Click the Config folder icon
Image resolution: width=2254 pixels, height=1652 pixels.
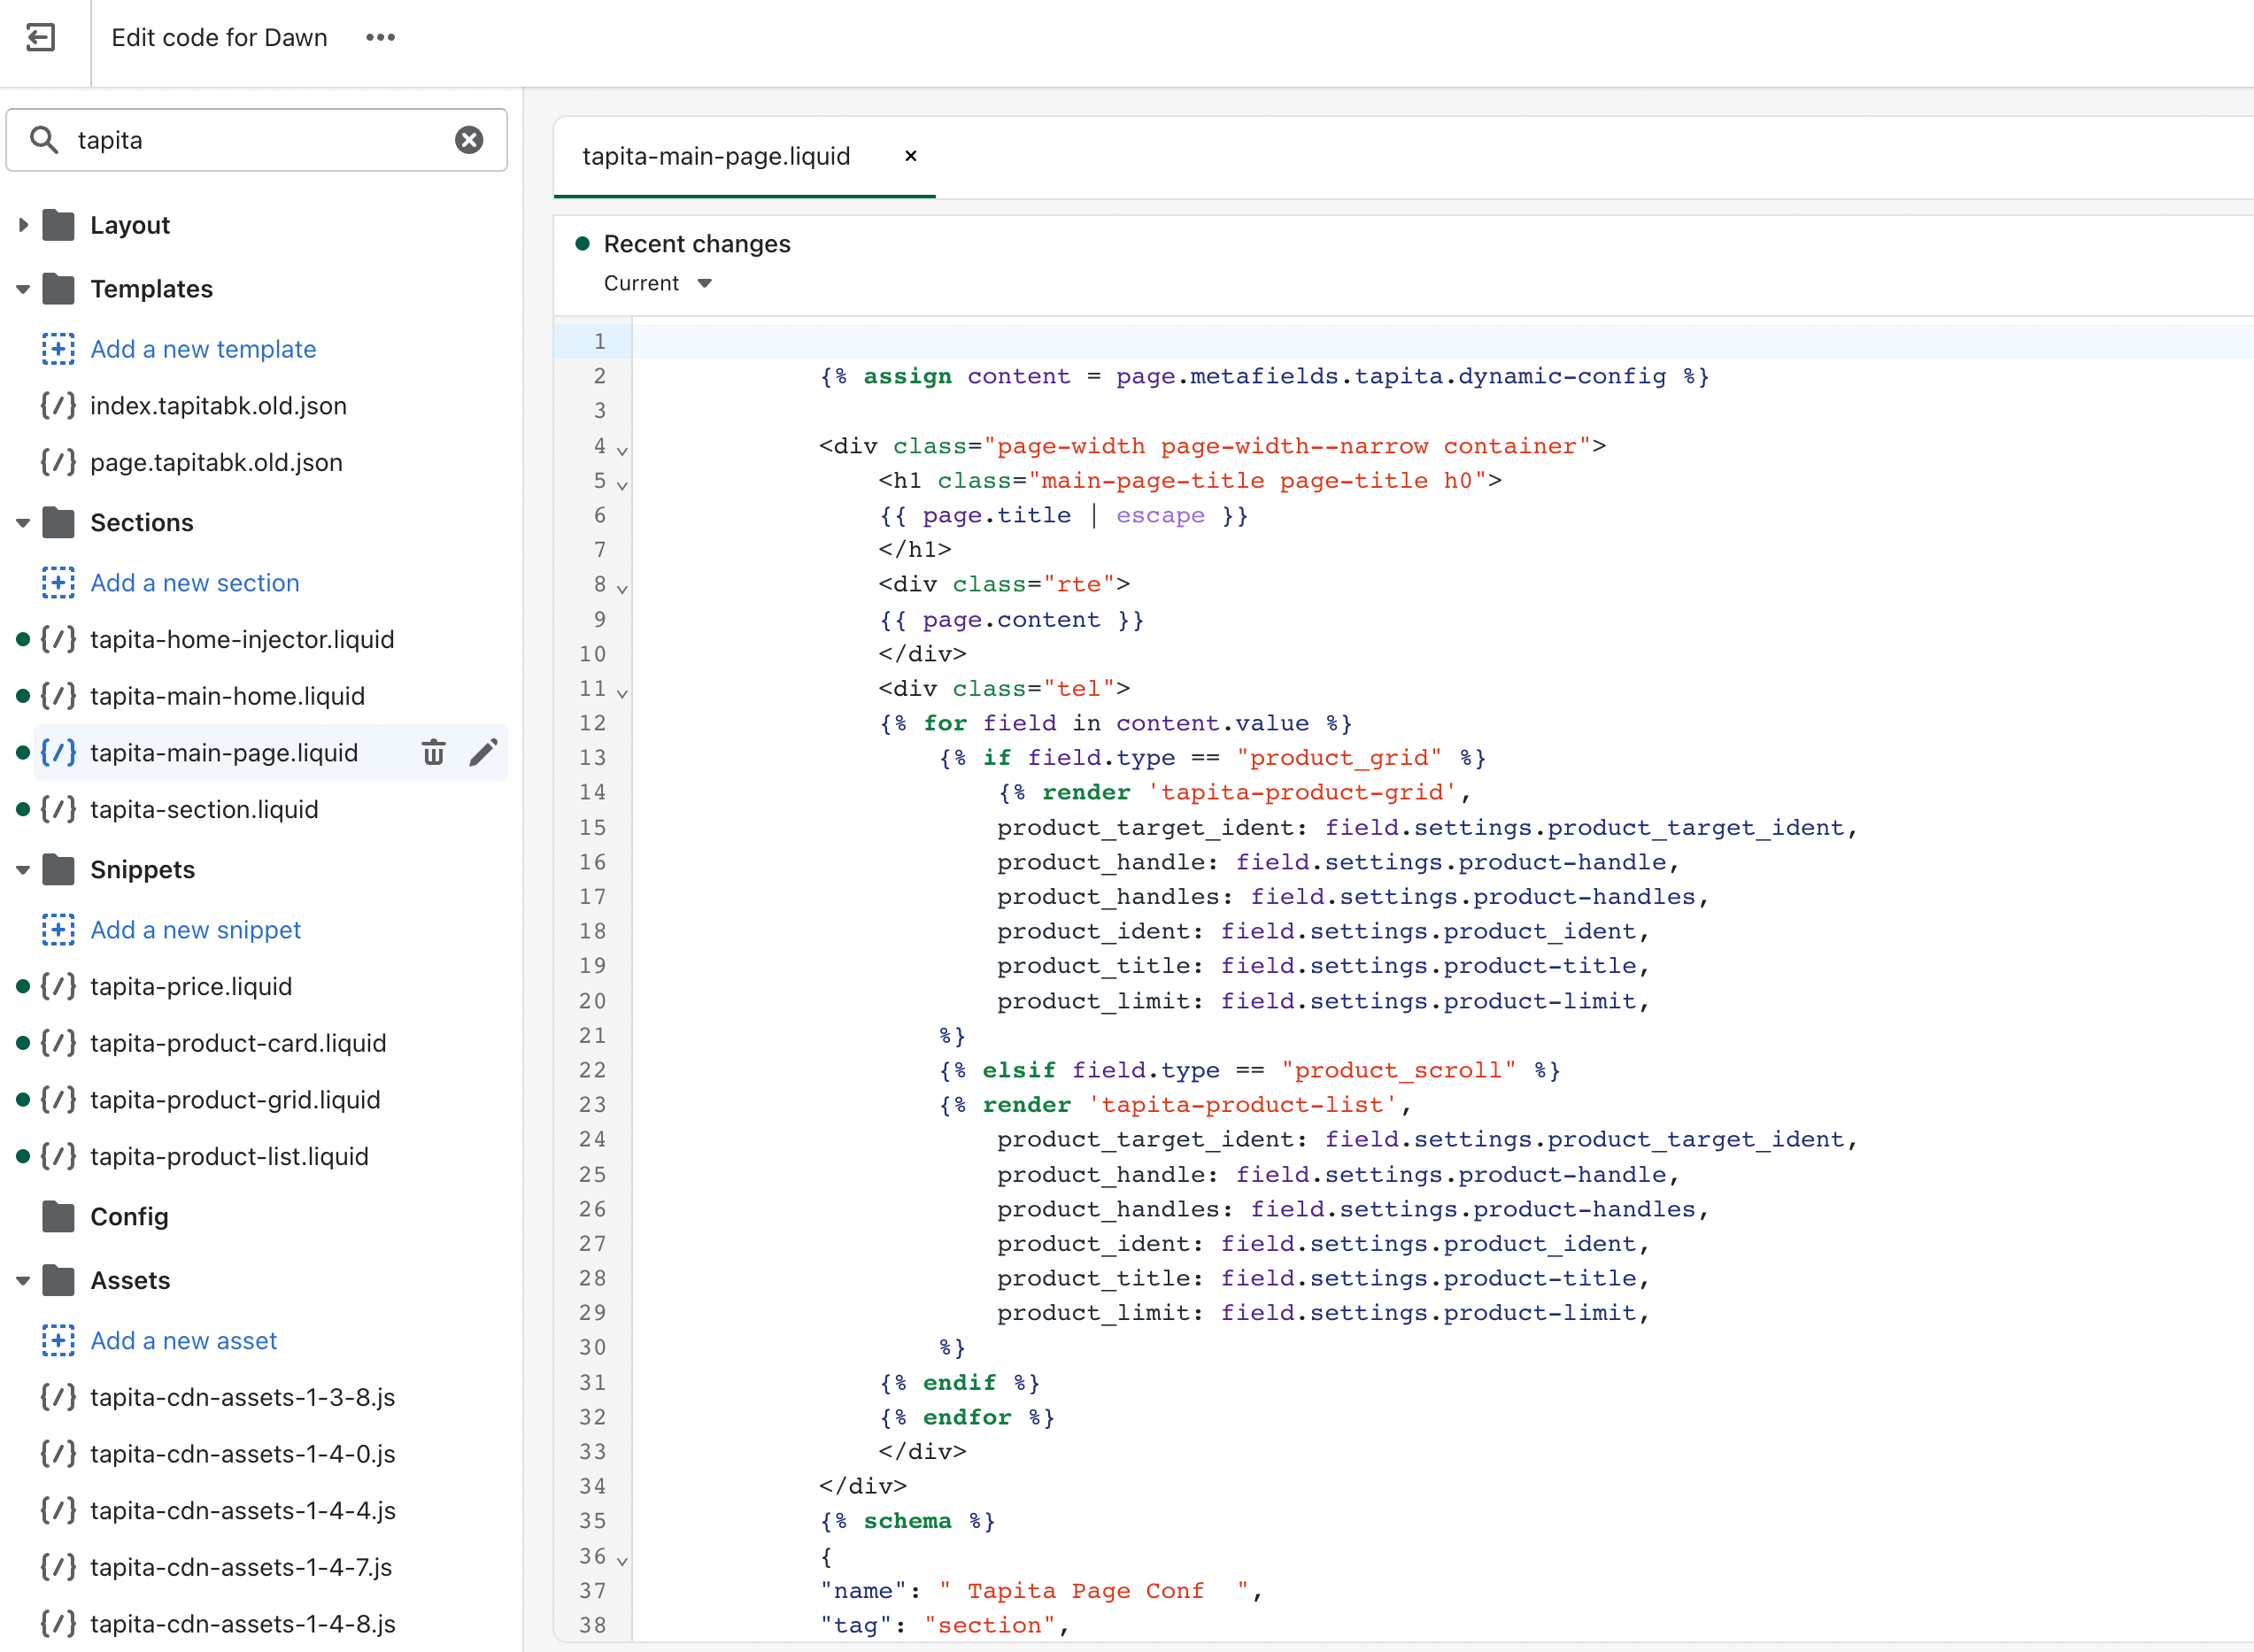point(59,1216)
